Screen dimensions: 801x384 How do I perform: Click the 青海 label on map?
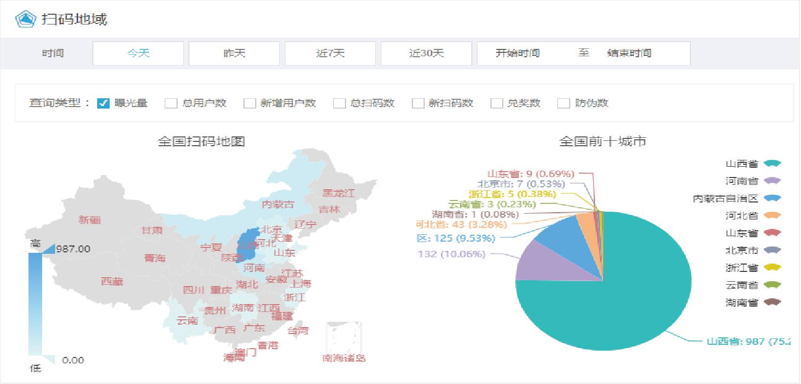tap(155, 258)
